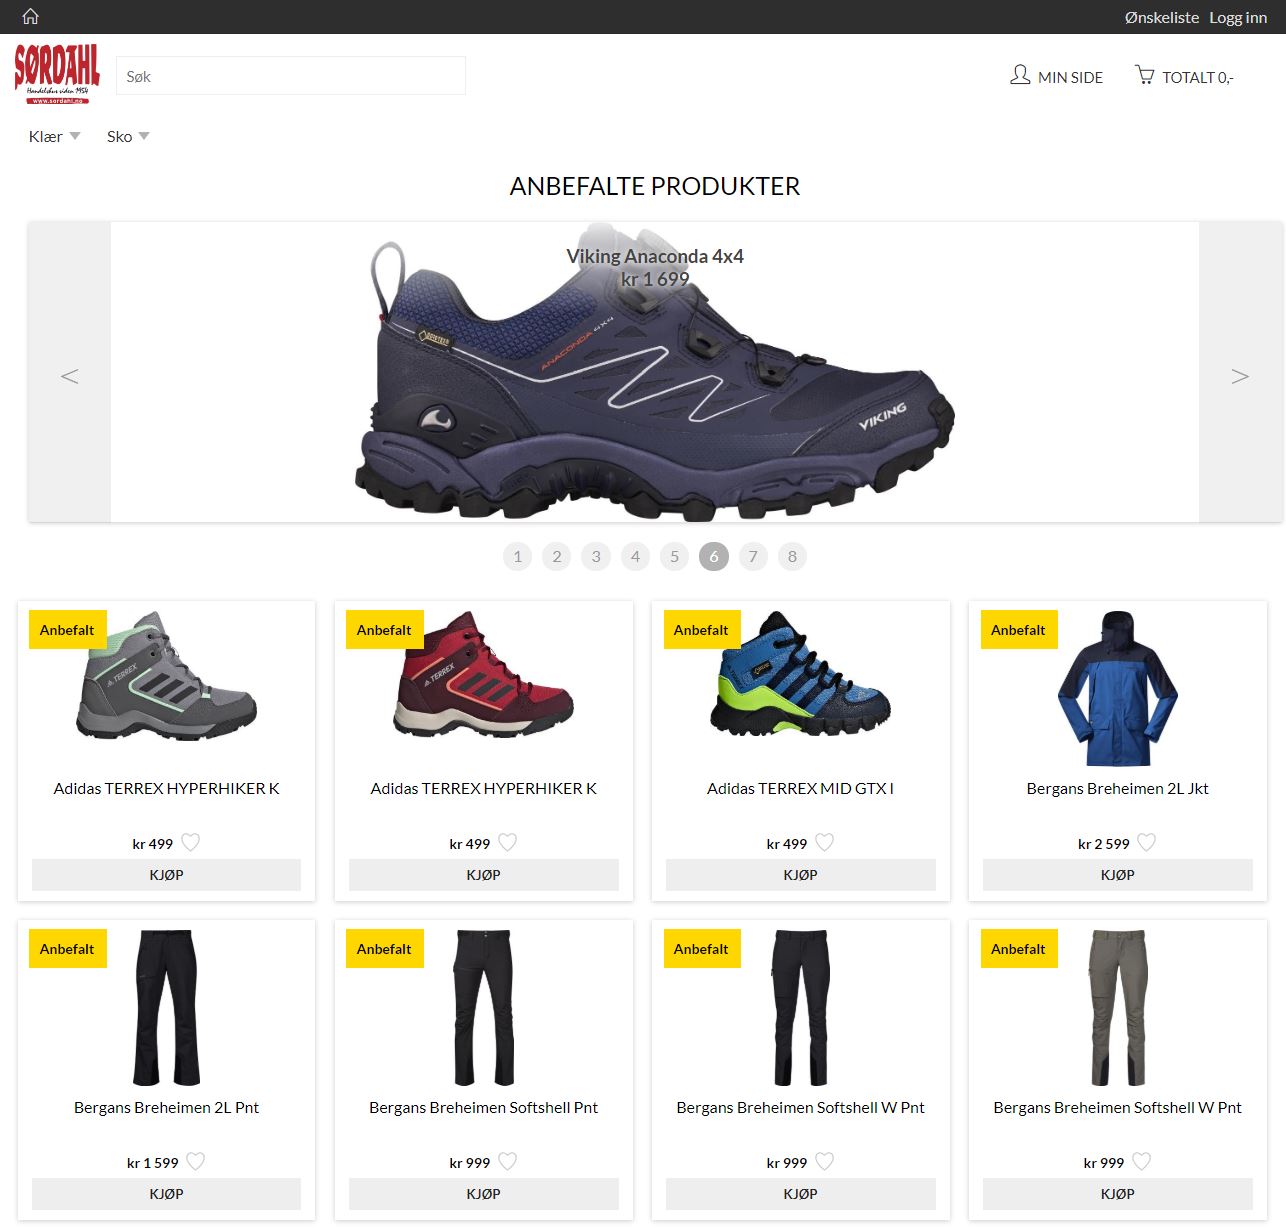Favorite the olive green Bergans Softshell W Pnt
The image size is (1286, 1229).
click(x=1142, y=1162)
